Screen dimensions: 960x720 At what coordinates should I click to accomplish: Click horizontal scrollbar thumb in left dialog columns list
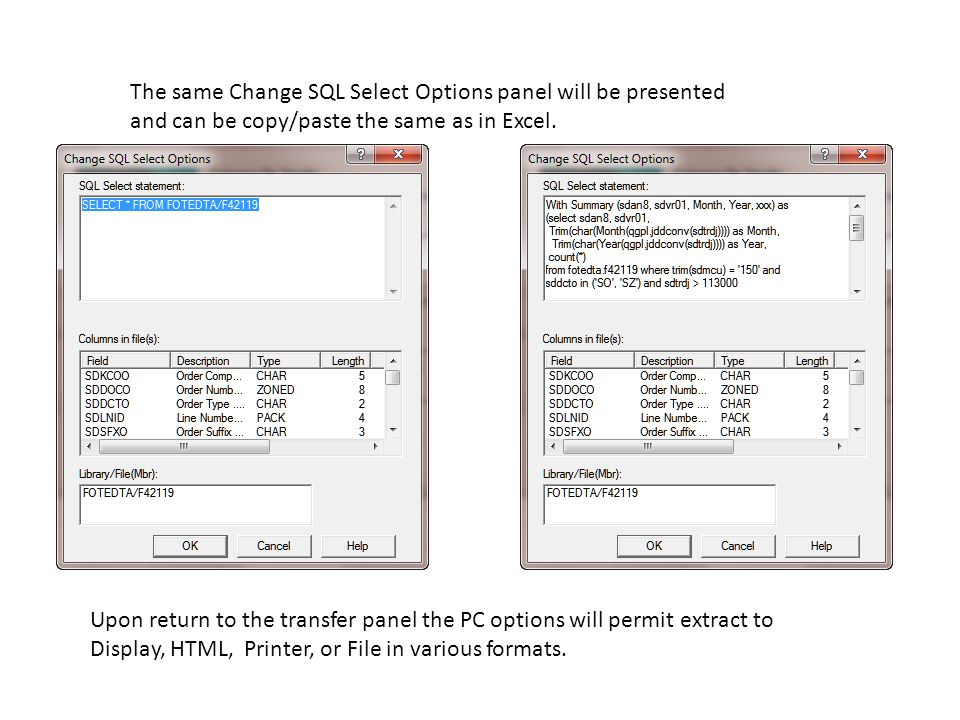tap(184, 446)
